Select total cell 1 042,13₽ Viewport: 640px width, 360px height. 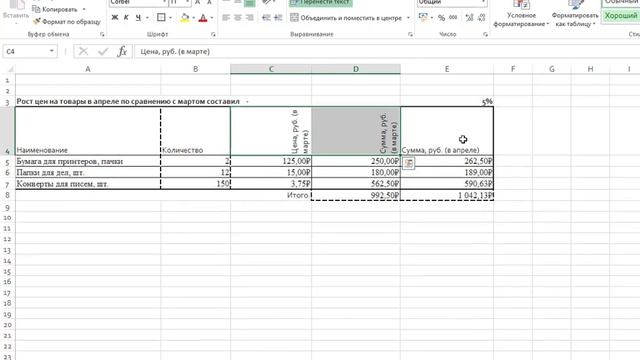(447, 195)
